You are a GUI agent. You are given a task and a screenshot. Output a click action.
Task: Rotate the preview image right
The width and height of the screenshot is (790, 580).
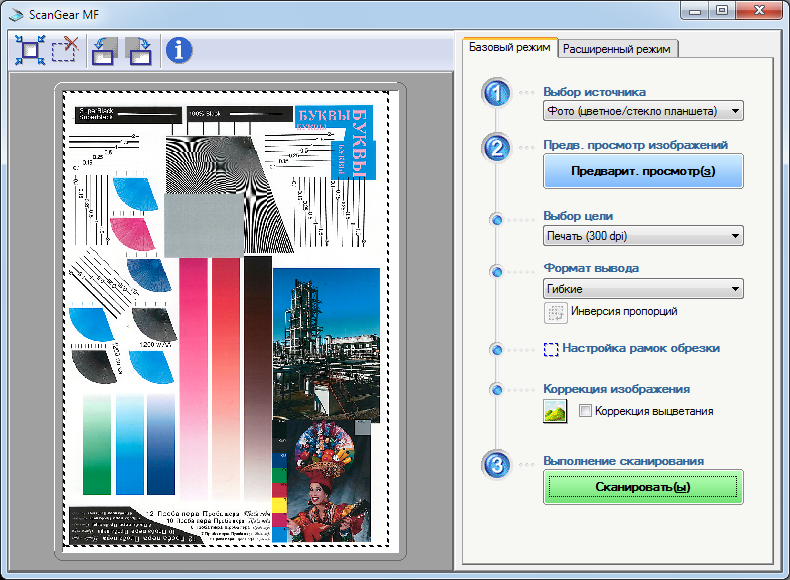coord(139,49)
